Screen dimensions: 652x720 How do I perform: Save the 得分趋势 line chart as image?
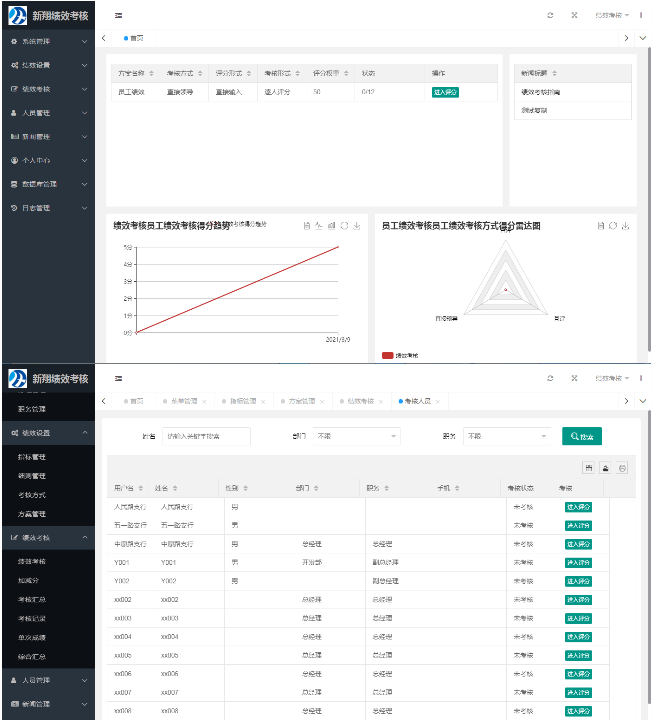[357, 226]
